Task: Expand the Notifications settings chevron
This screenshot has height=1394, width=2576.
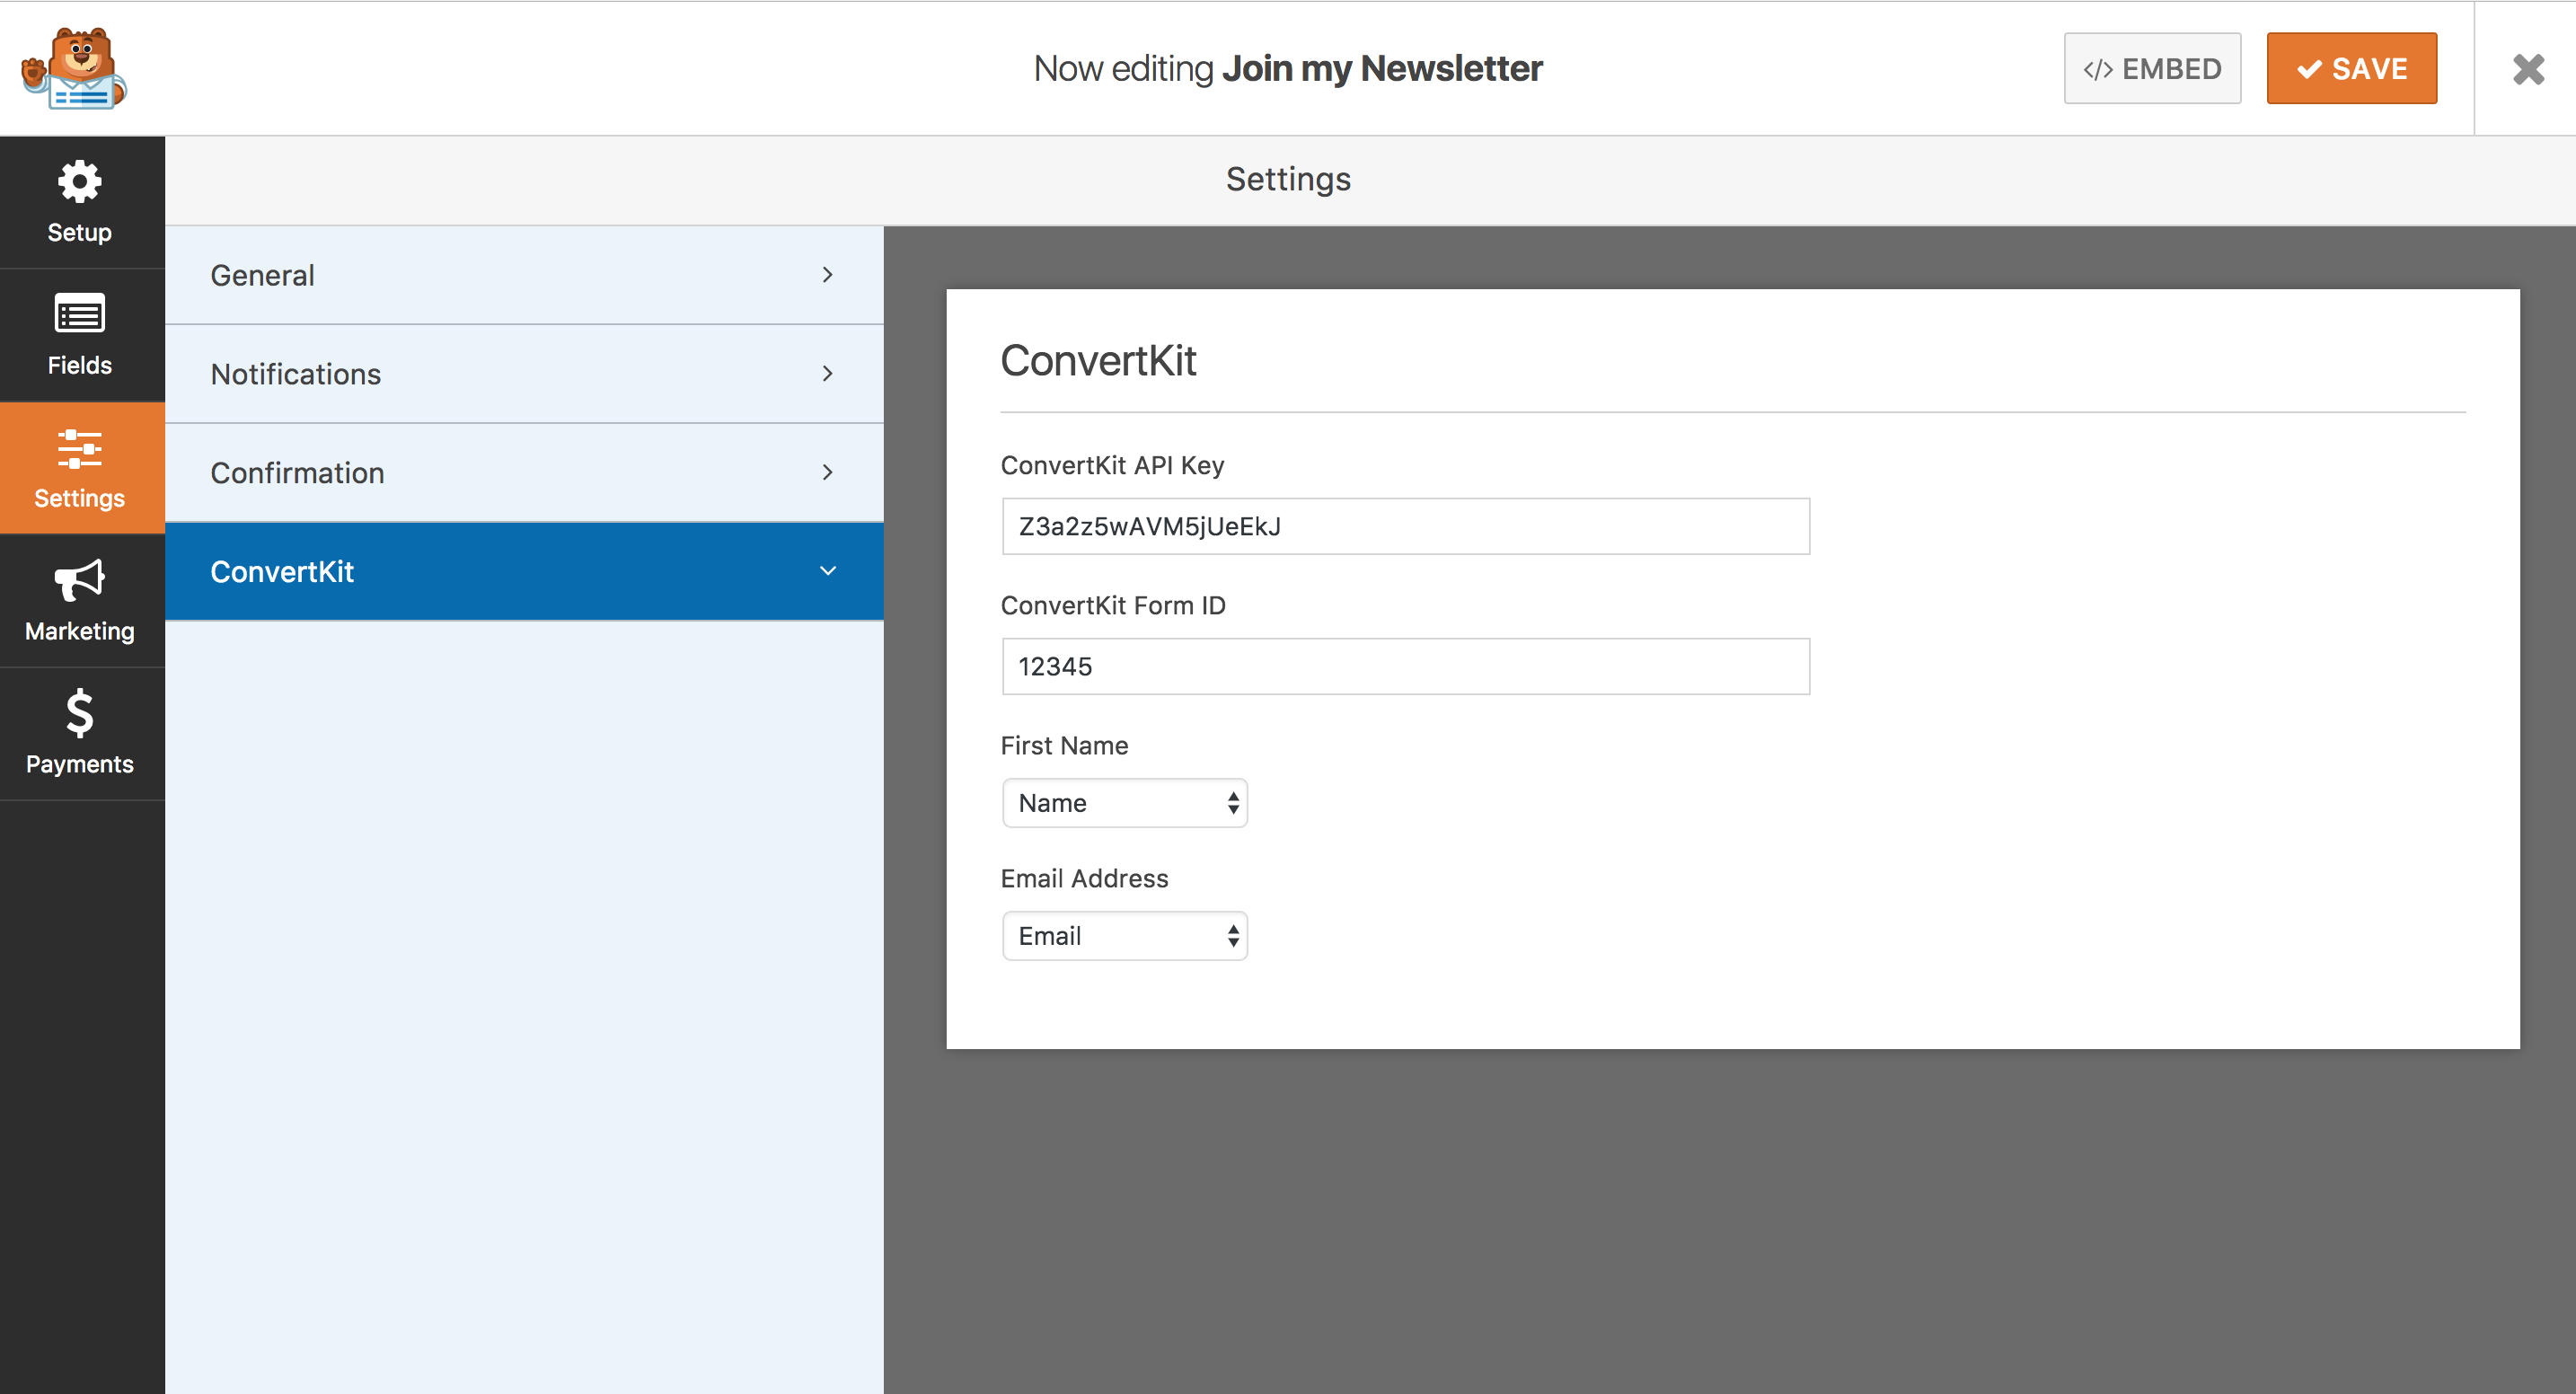Action: pos(827,374)
